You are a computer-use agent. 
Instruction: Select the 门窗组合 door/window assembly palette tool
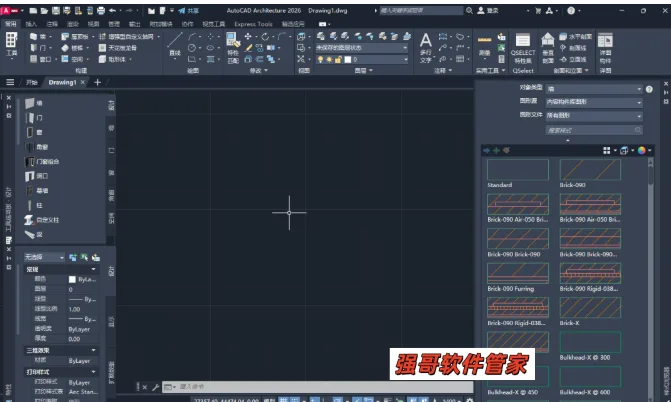42,162
